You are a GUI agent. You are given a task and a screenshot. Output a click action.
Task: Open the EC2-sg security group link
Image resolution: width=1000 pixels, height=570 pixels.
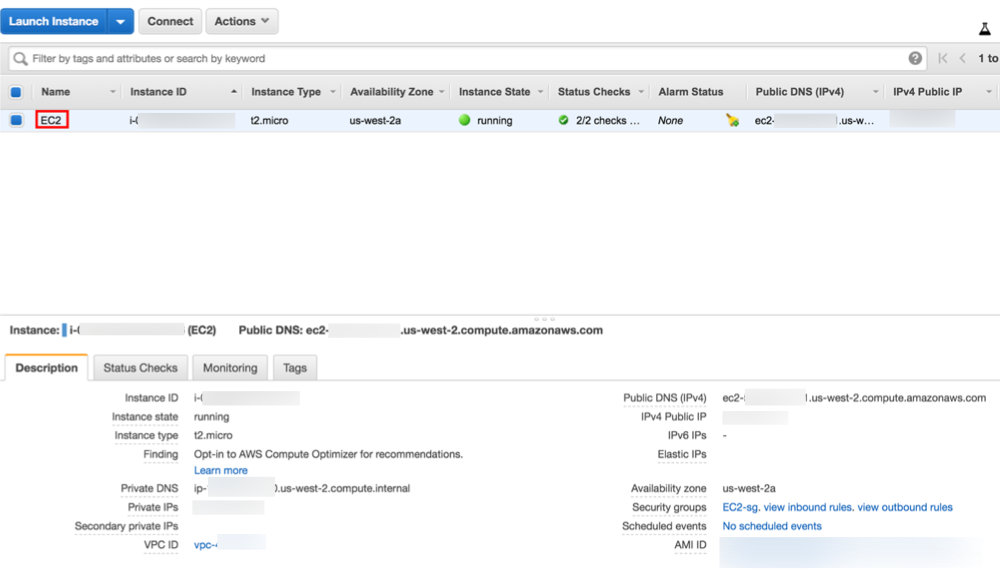point(740,508)
